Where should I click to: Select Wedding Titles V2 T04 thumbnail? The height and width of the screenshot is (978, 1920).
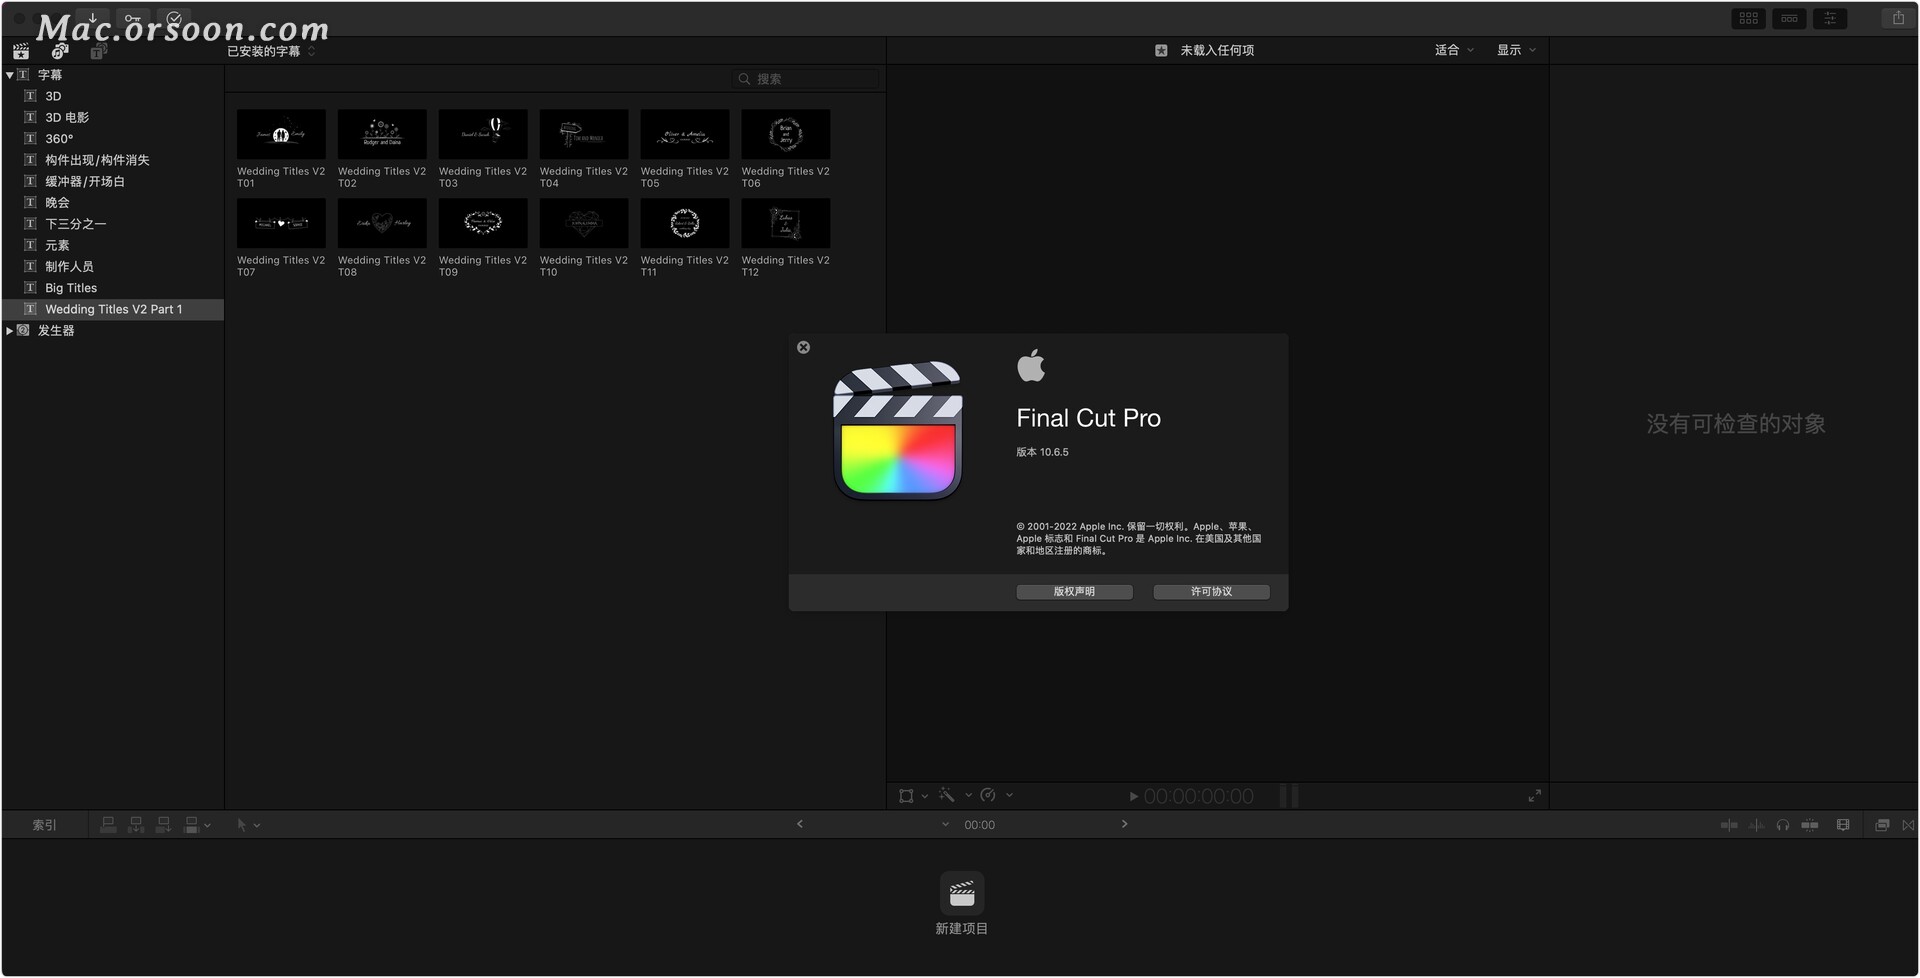click(x=584, y=134)
